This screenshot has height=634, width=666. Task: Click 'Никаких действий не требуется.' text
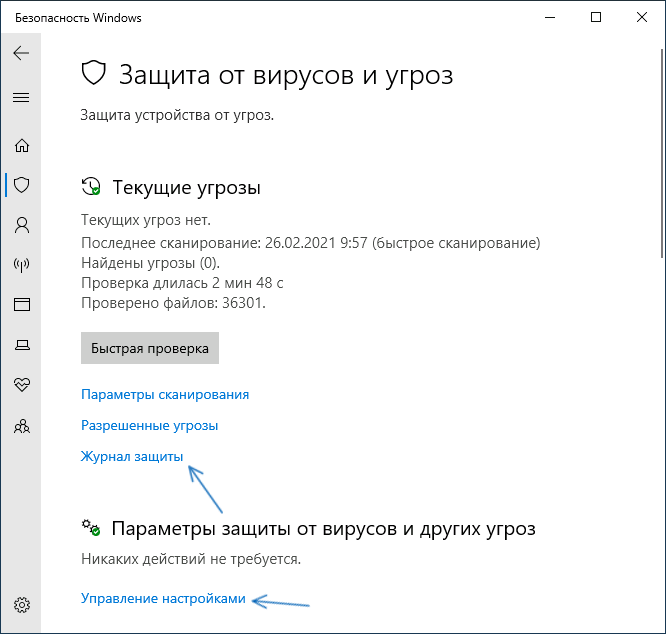(191, 559)
